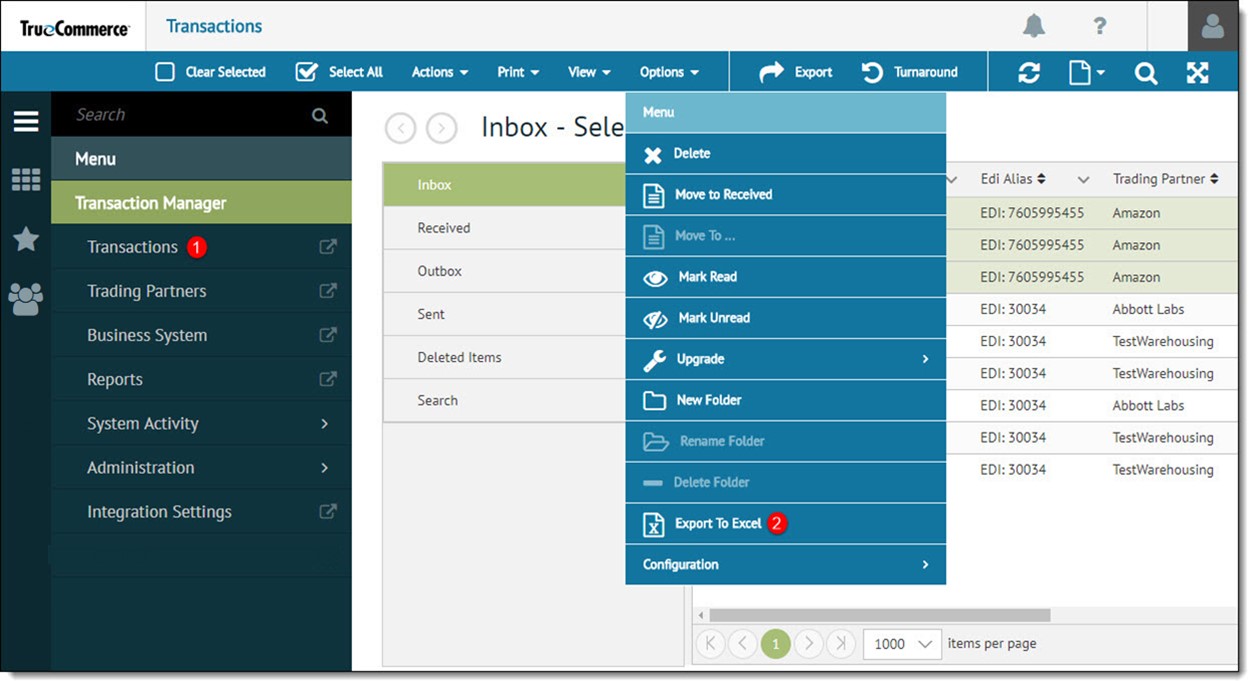The image size is (1248, 681).
Task: Open help via question mark icon
Action: pyautogui.click(x=1099, y=26)
